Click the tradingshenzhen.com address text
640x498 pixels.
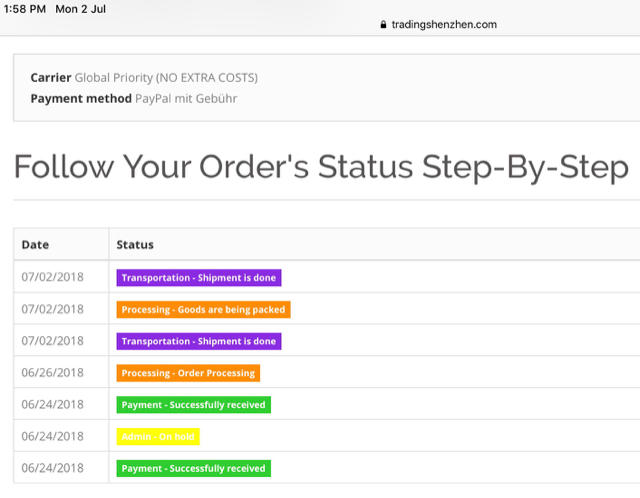point(444,24)
